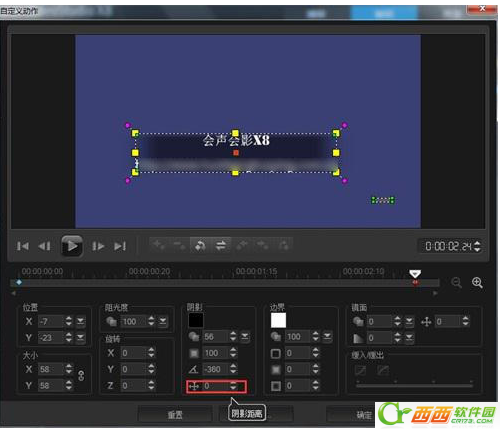500x429 pixels.
Task: Adjust the size Y stepper arrows
Action: [69, 385]
